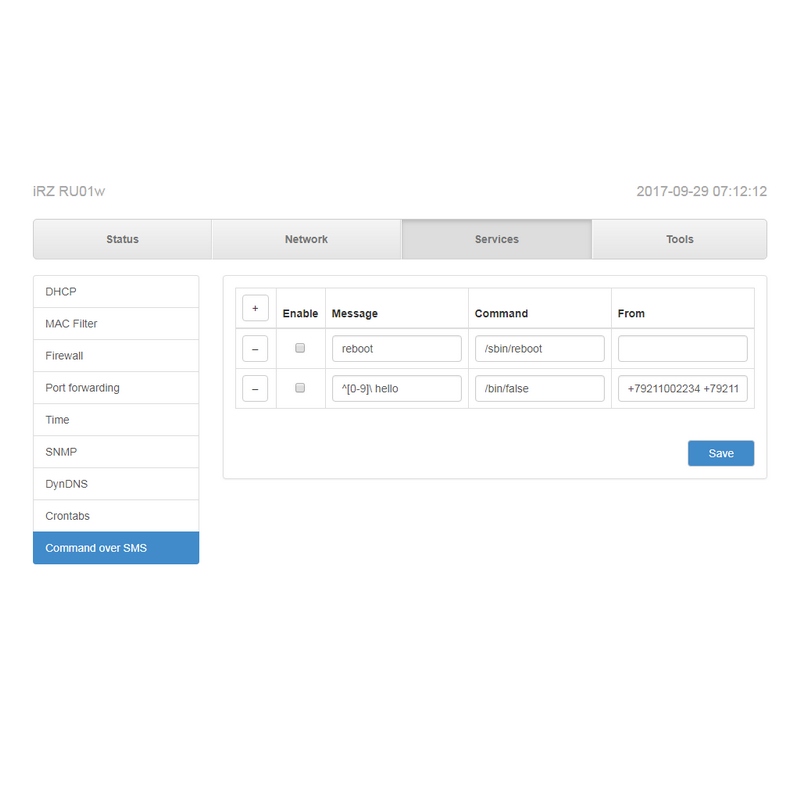Switch to the Status tab

click(122, 239)
